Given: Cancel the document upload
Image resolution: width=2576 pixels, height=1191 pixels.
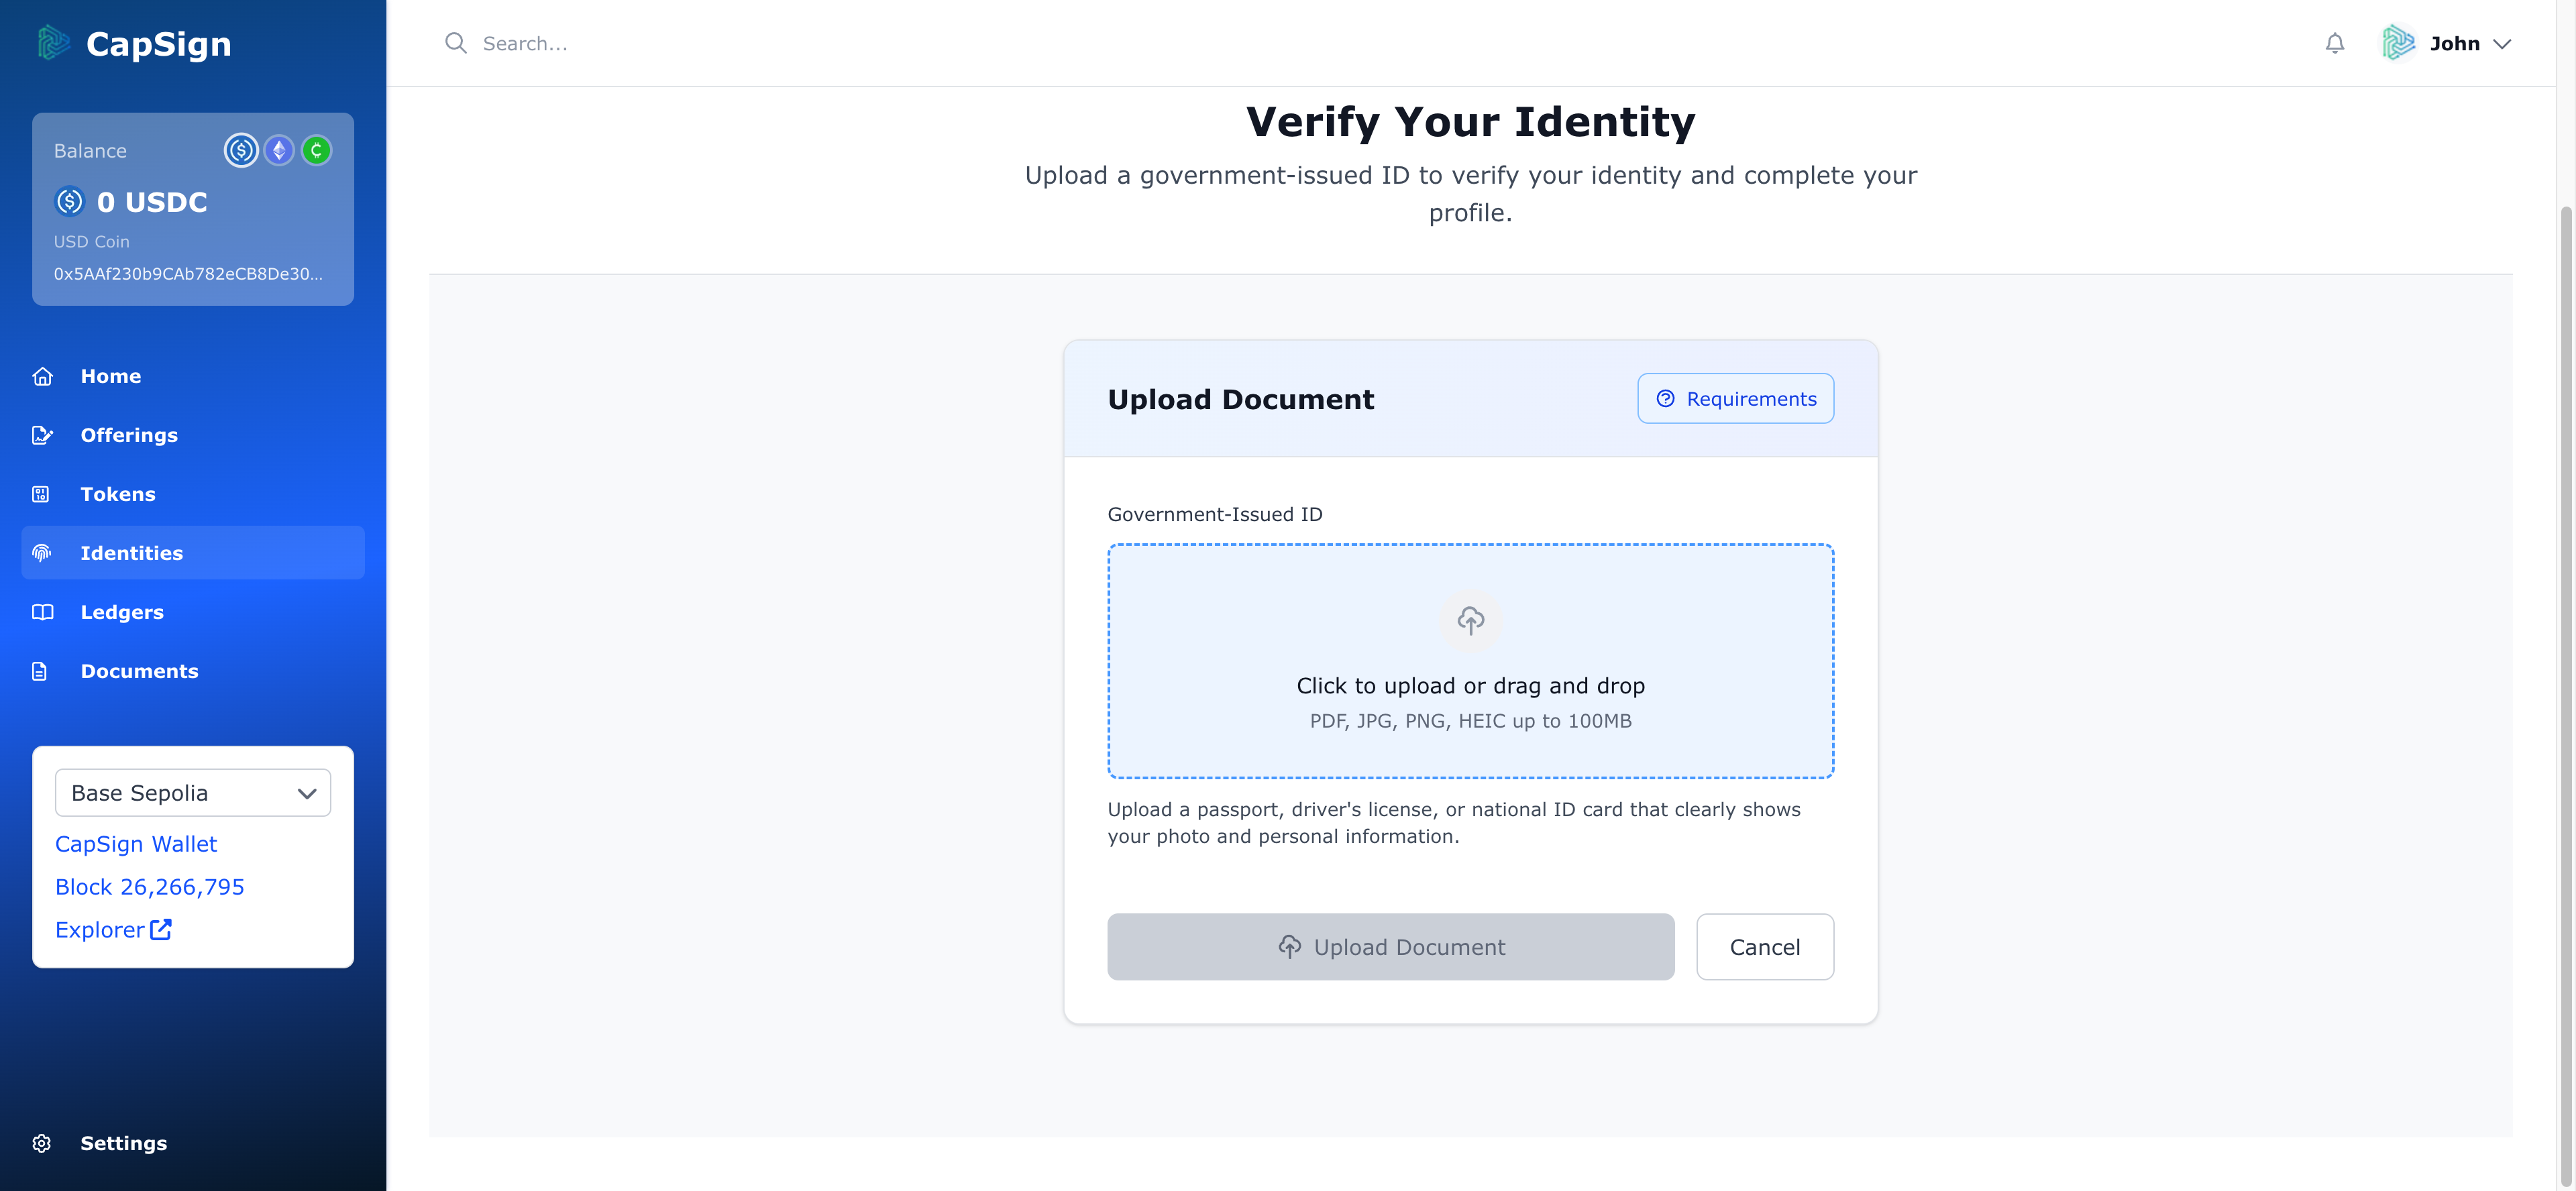Looking at the screenshot, I should click(1764, 947).
